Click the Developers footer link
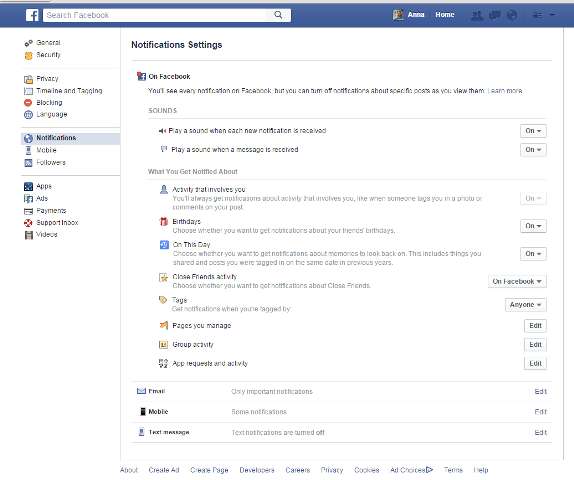Viewport: 574px width, 480px height. point(257,470)
